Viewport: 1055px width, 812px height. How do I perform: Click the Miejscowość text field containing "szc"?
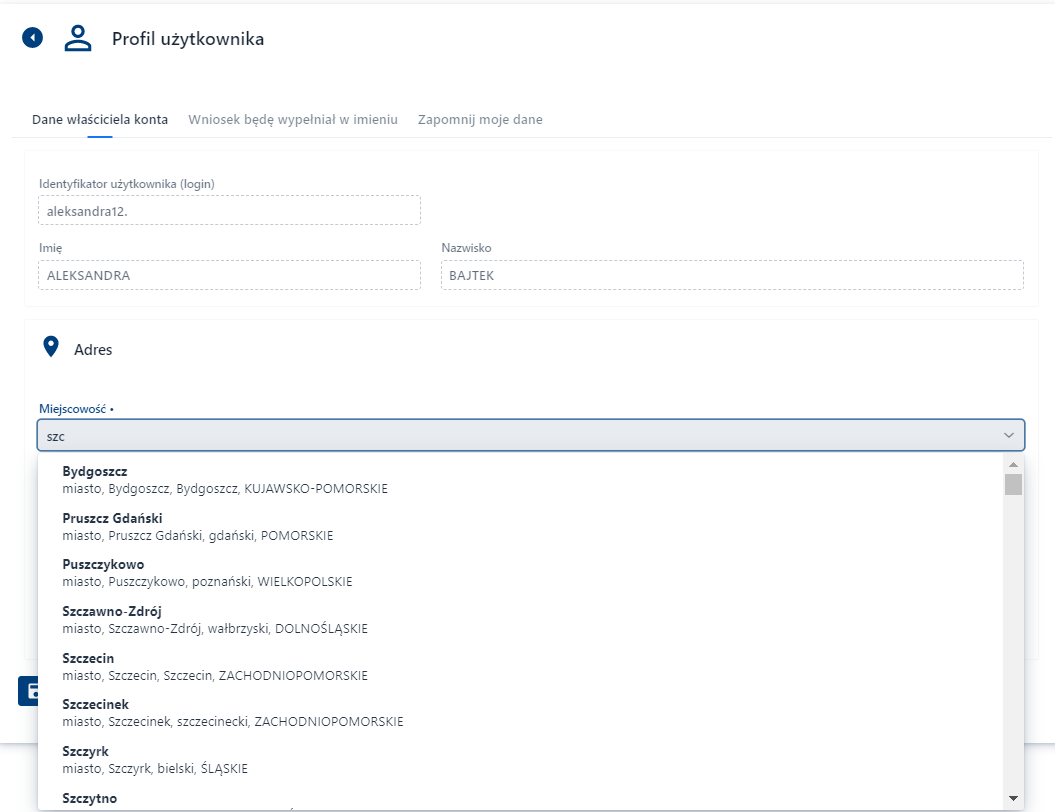[500, 436]
